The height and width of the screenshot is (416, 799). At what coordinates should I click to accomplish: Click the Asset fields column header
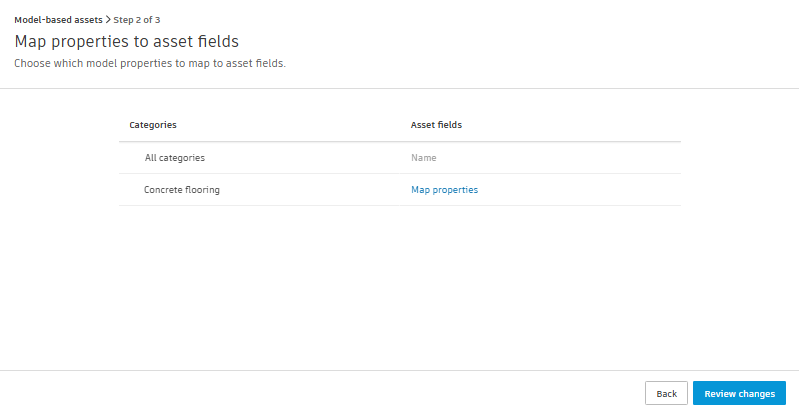(436, 125)
